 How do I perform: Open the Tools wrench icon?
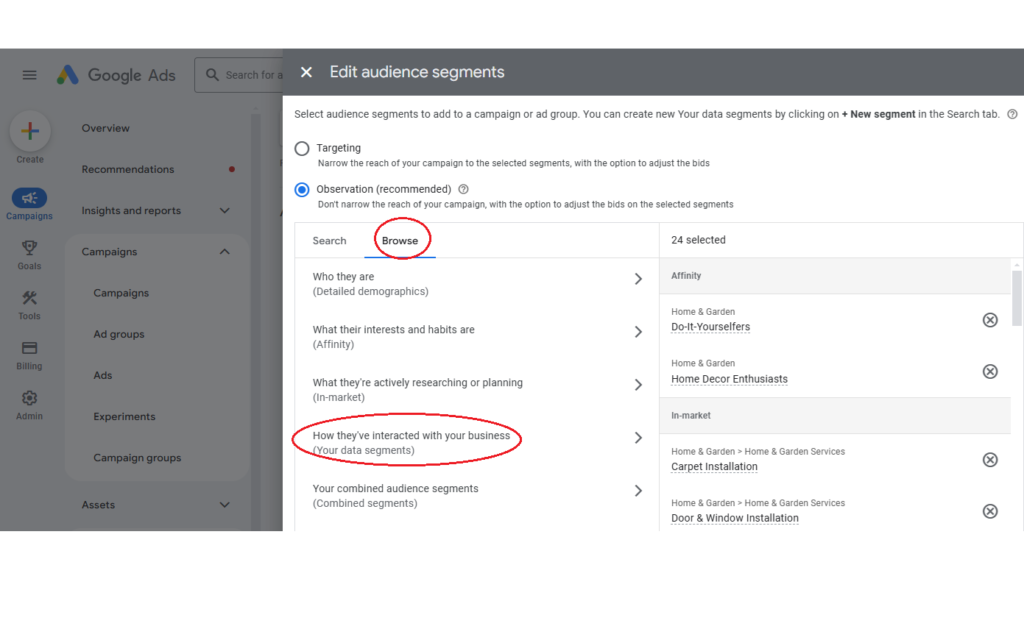(x=30, y=298)
